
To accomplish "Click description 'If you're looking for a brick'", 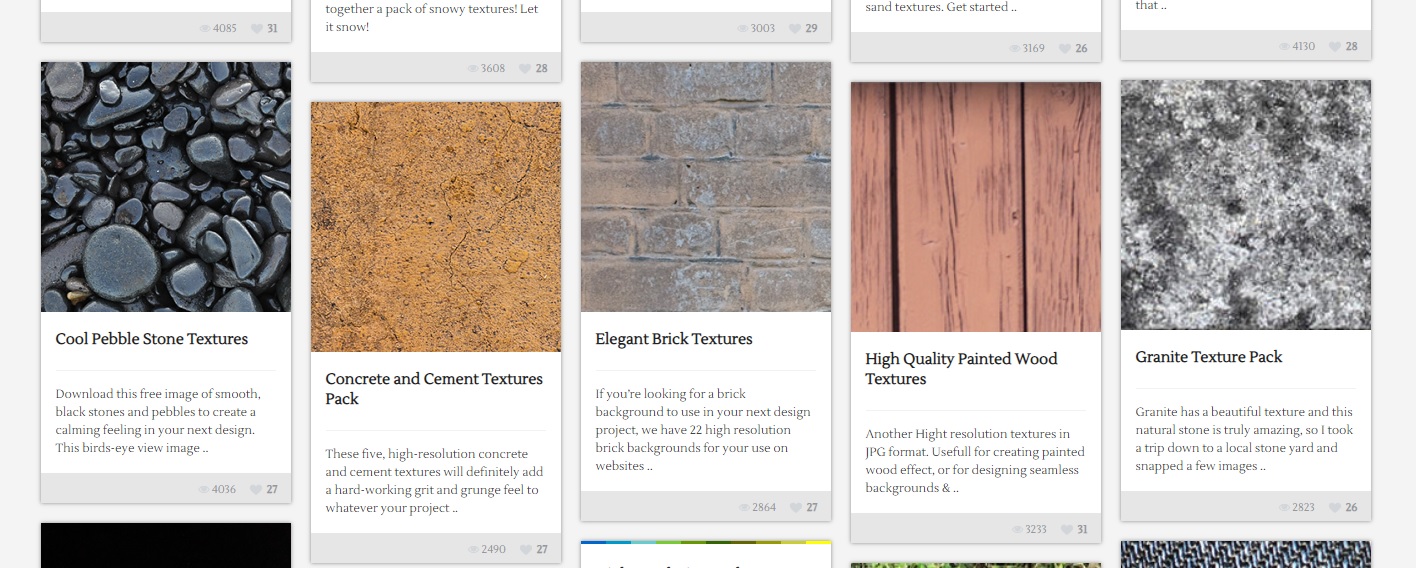I will [x=703, y=430].
